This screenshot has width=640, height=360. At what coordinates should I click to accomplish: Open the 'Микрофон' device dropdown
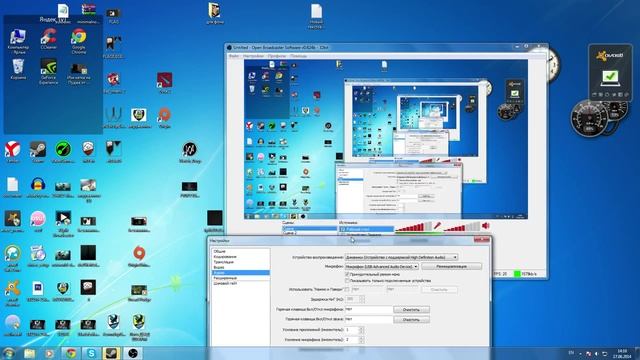(x=382, y=266)
